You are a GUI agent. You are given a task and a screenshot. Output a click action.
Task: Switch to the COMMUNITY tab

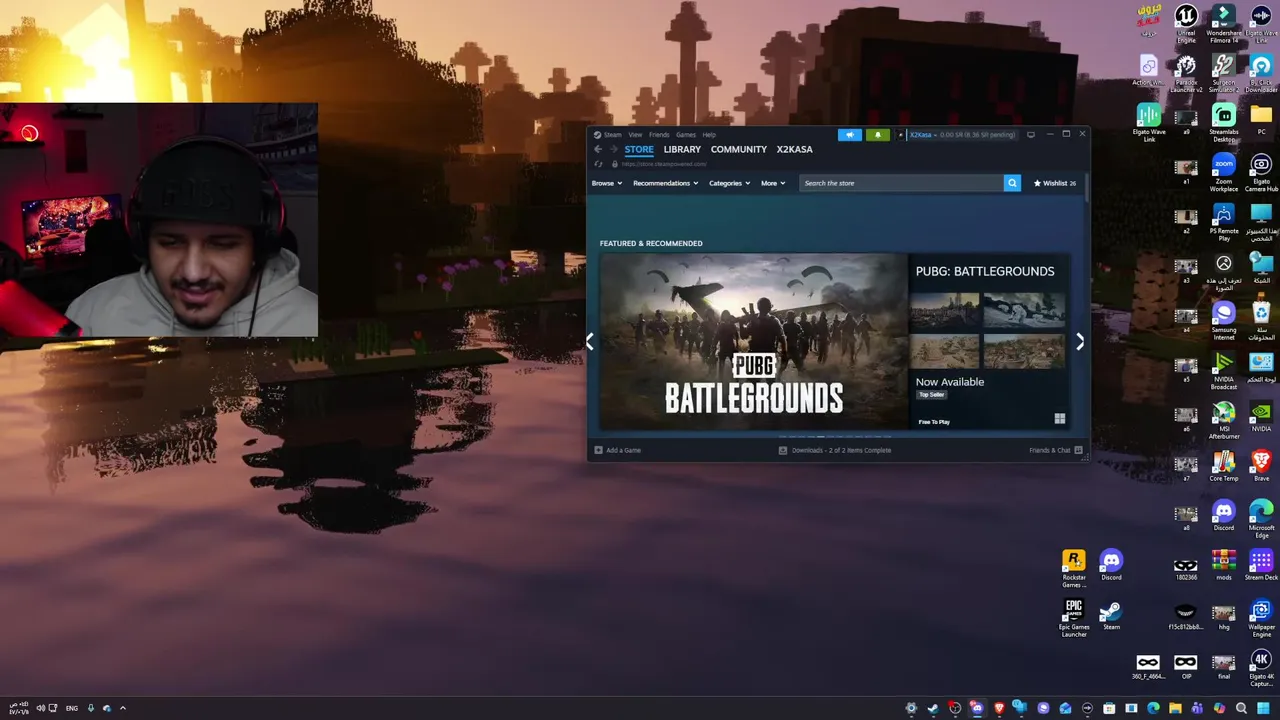[739, 149]
